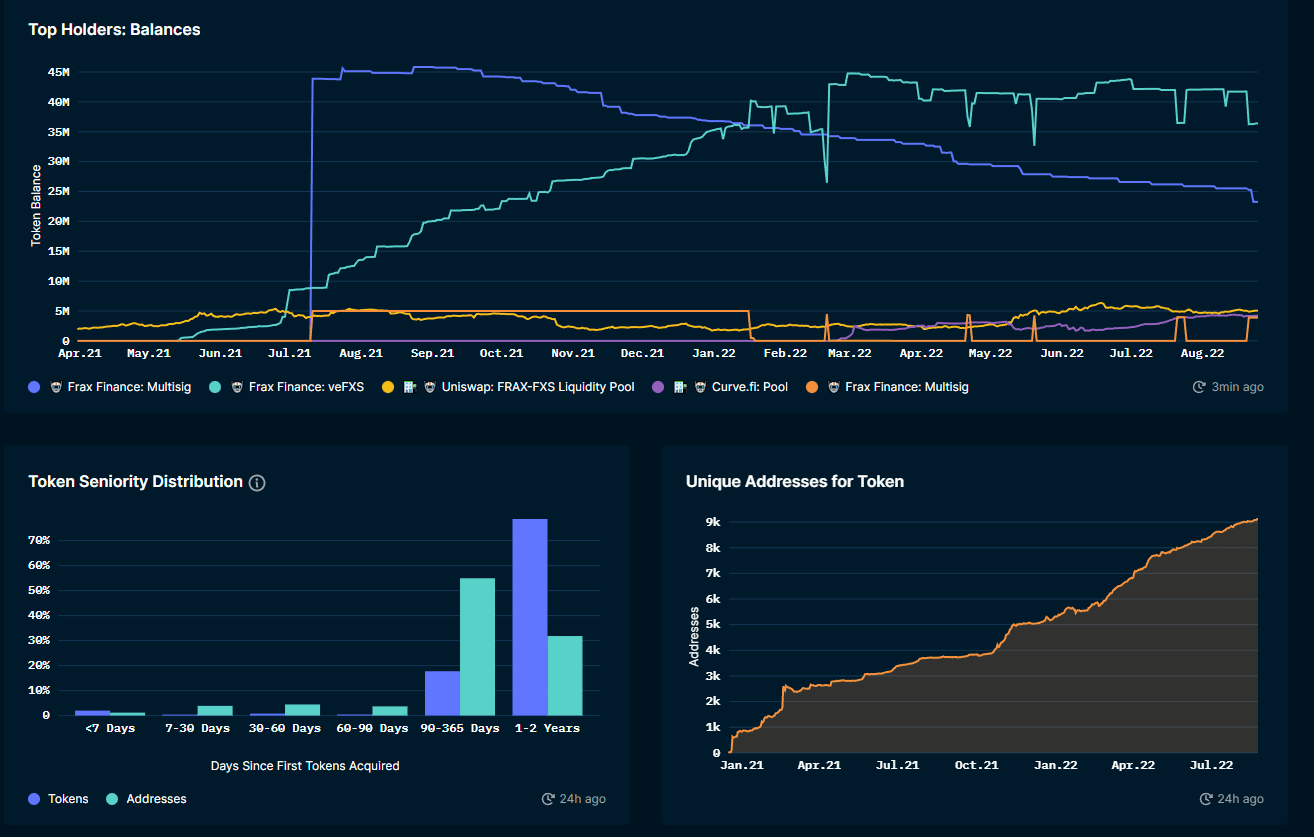Click the refresh clock icon in Unique Addresses panel
Image resolution: width=1314 pixels, height=837 pixels.
tap(1206, 799)
